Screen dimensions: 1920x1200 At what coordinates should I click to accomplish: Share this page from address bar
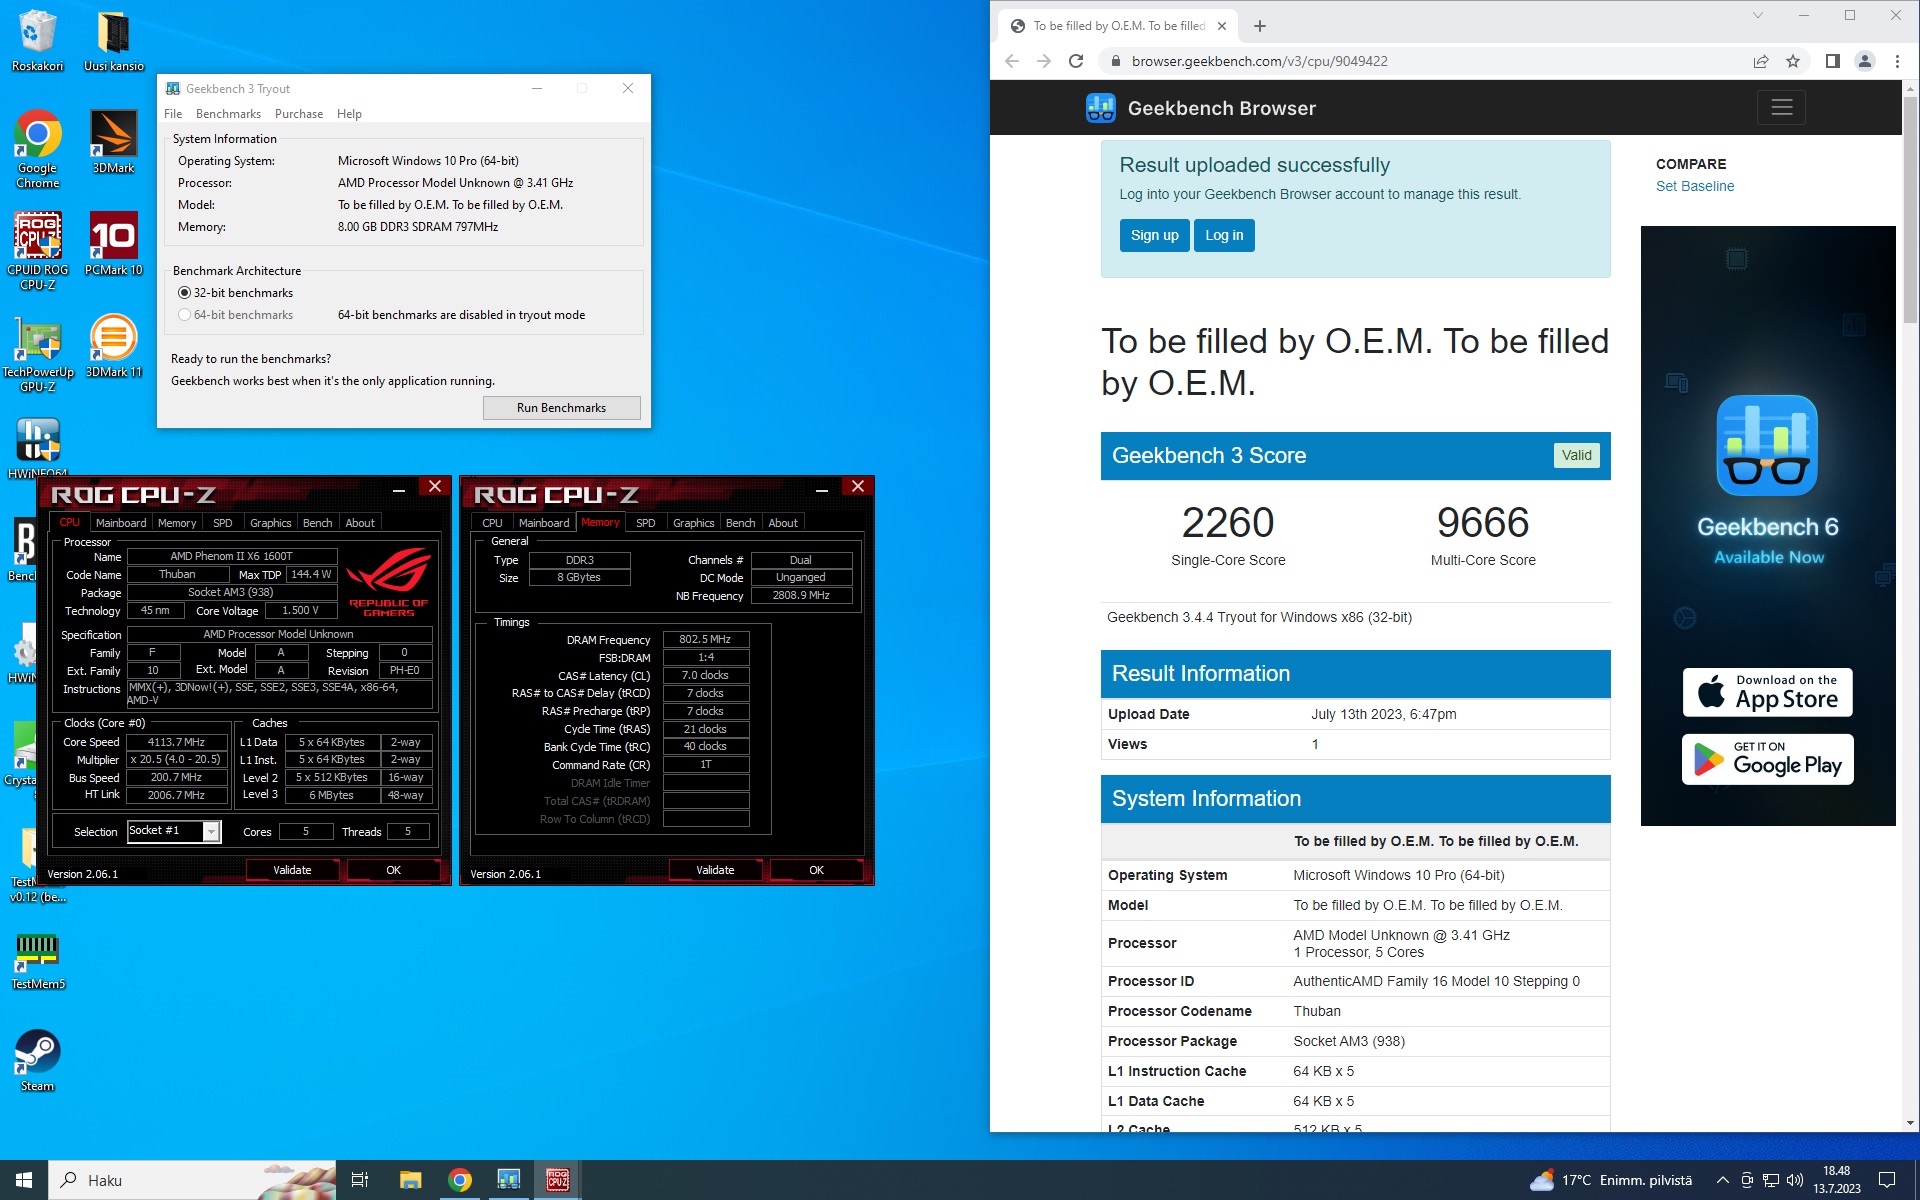[x=1761, y=61]
